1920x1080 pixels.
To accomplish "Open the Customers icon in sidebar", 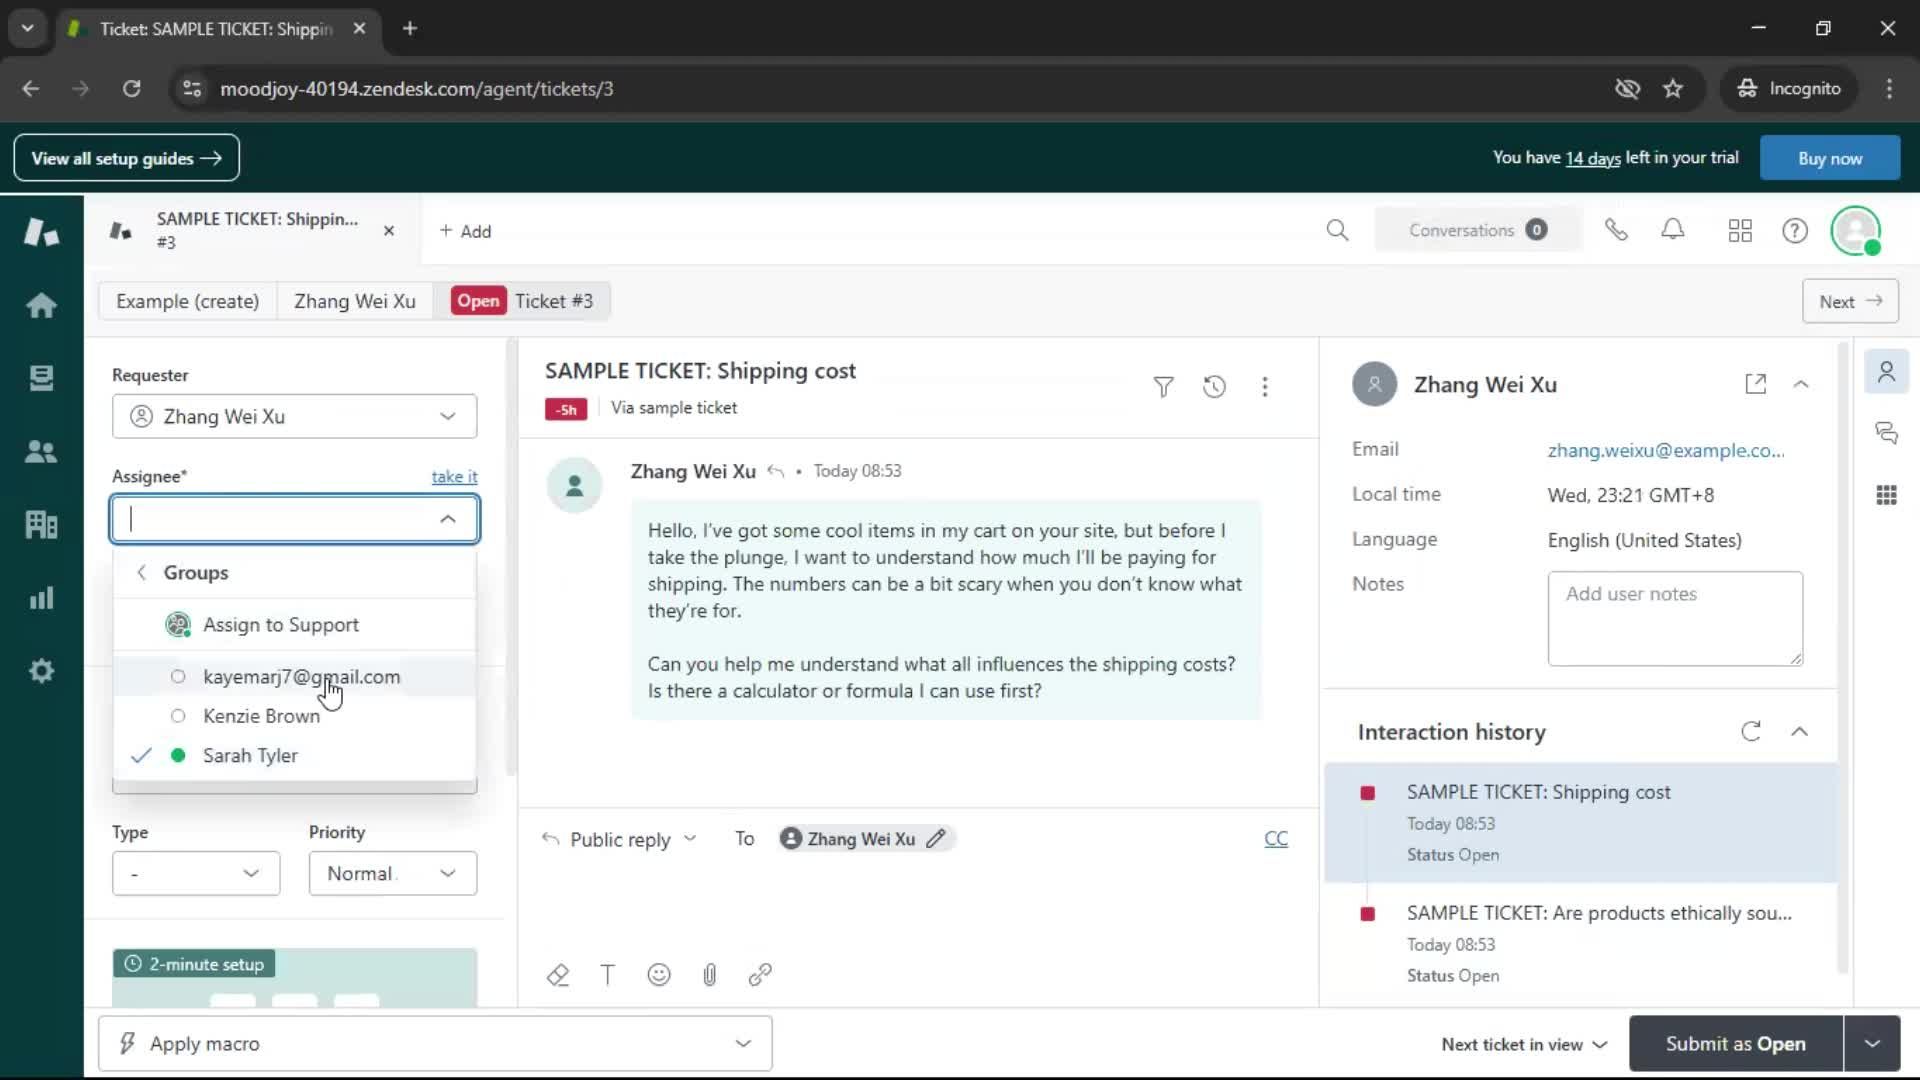I will 41,451.
